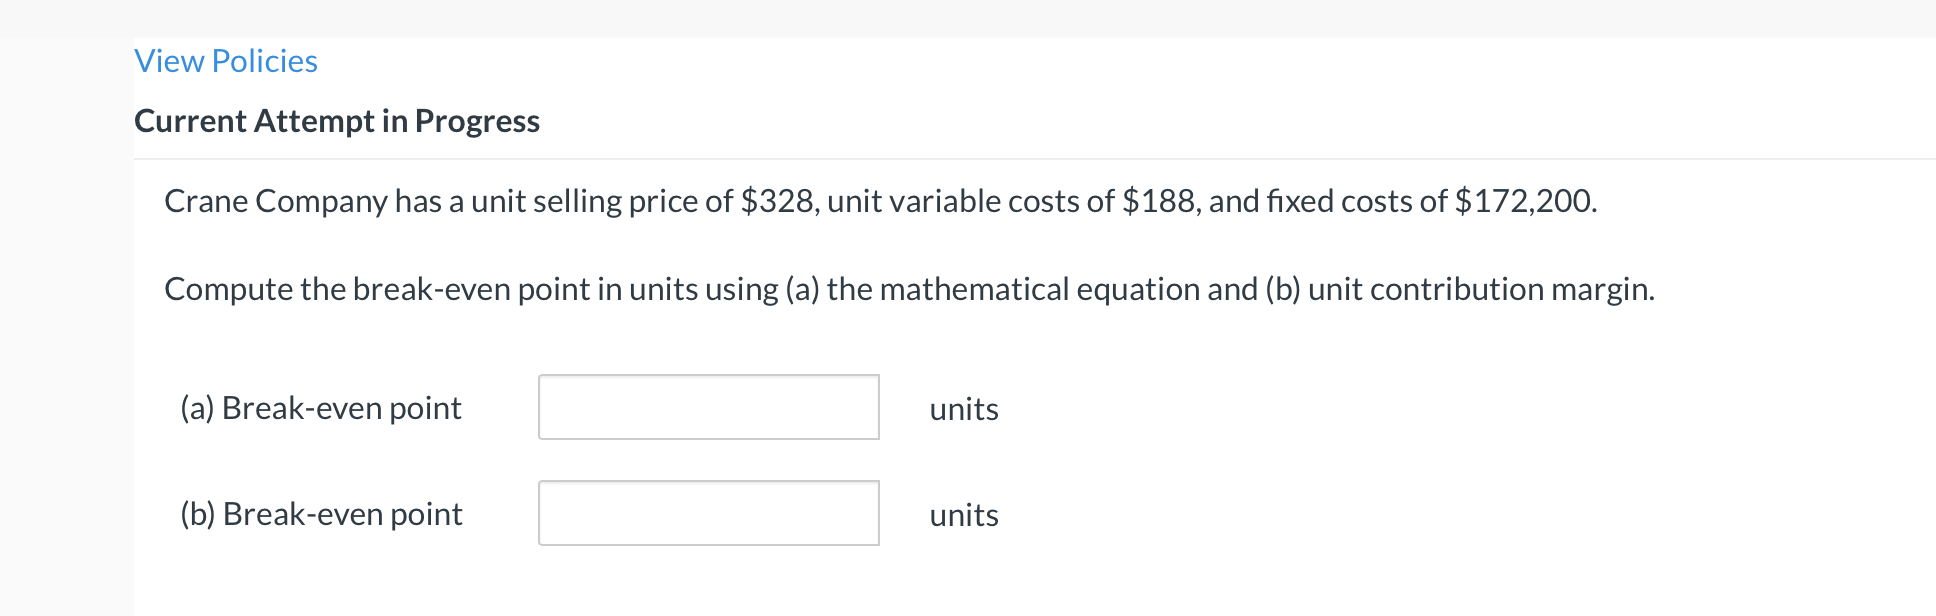The image size is (1936, 616).
Task: Click inside the (a) Break-even point answer box
Action: (708, 407)
